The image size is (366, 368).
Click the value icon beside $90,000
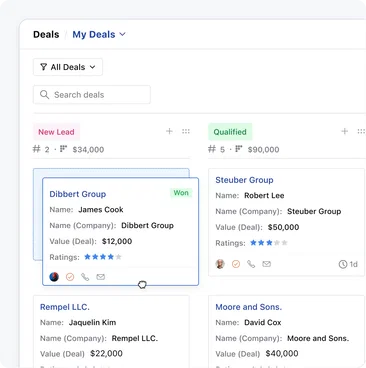[x=239, y=149]
